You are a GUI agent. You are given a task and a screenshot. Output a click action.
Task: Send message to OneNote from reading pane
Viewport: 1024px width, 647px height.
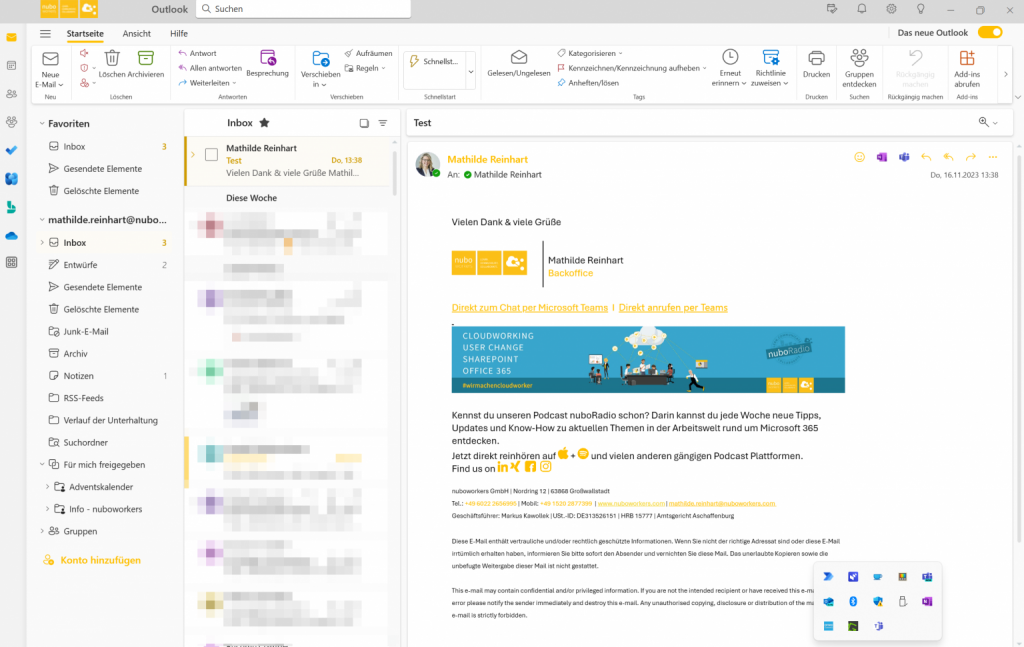[882, 157]
